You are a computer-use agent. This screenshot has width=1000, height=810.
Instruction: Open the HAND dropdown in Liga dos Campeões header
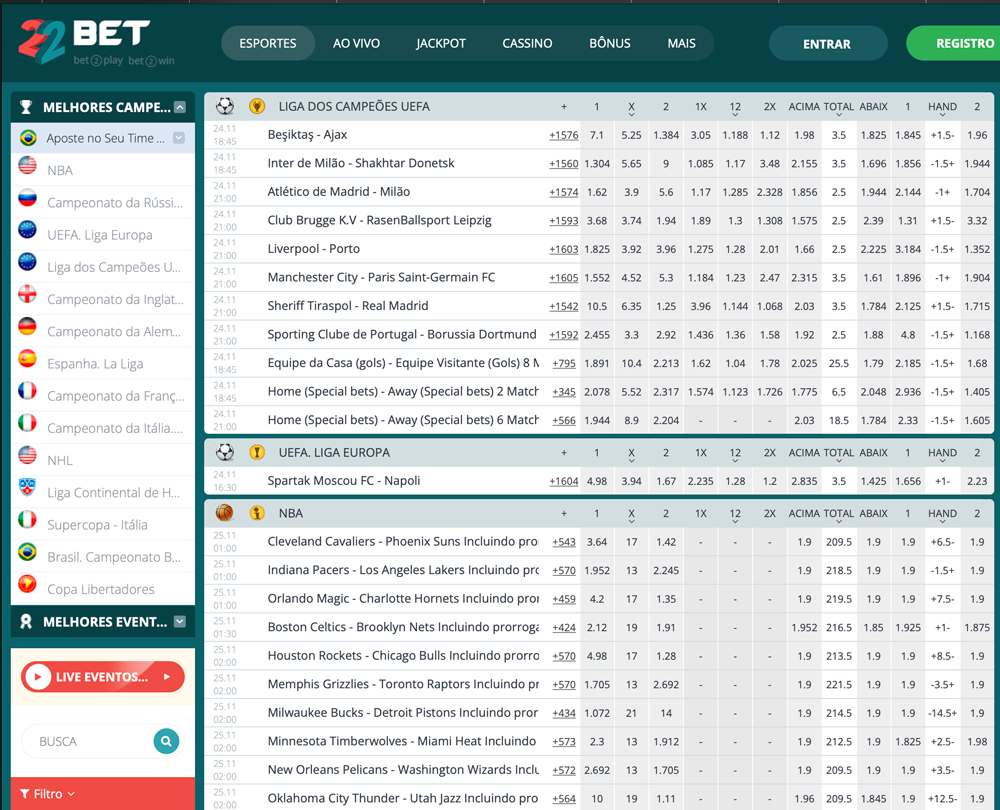pos(943,108)
